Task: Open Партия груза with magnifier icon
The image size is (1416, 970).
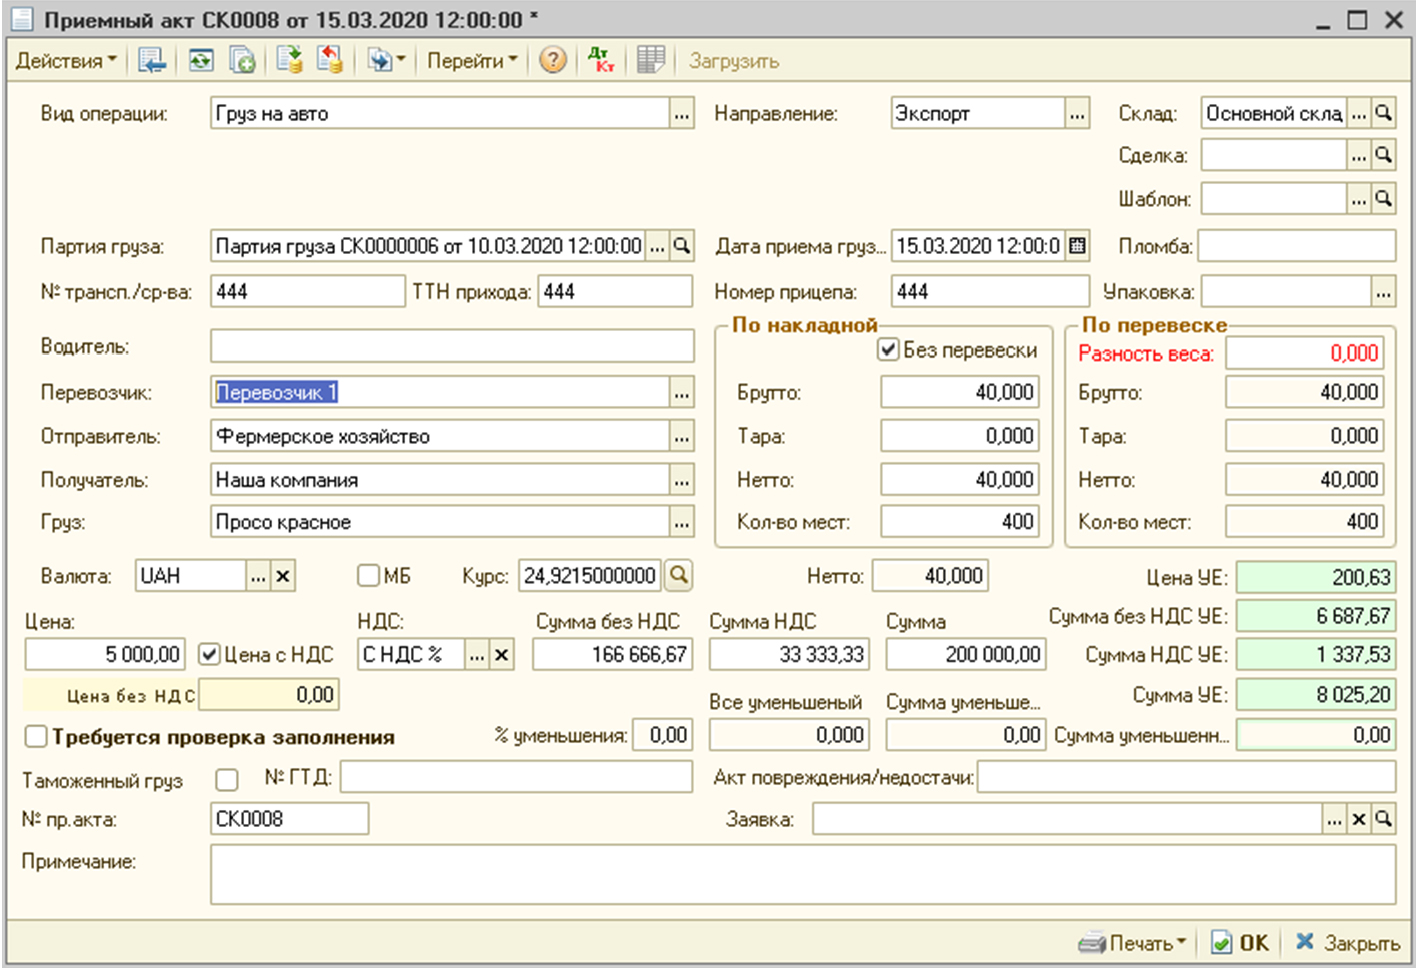Action: [682, 246]
